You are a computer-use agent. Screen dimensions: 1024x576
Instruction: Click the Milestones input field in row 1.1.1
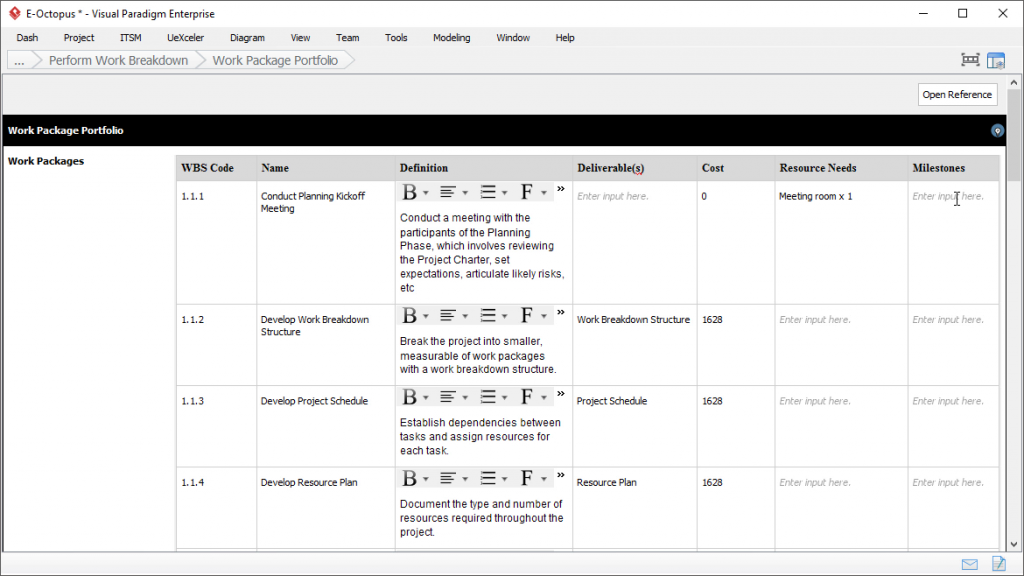pos(950,196)
